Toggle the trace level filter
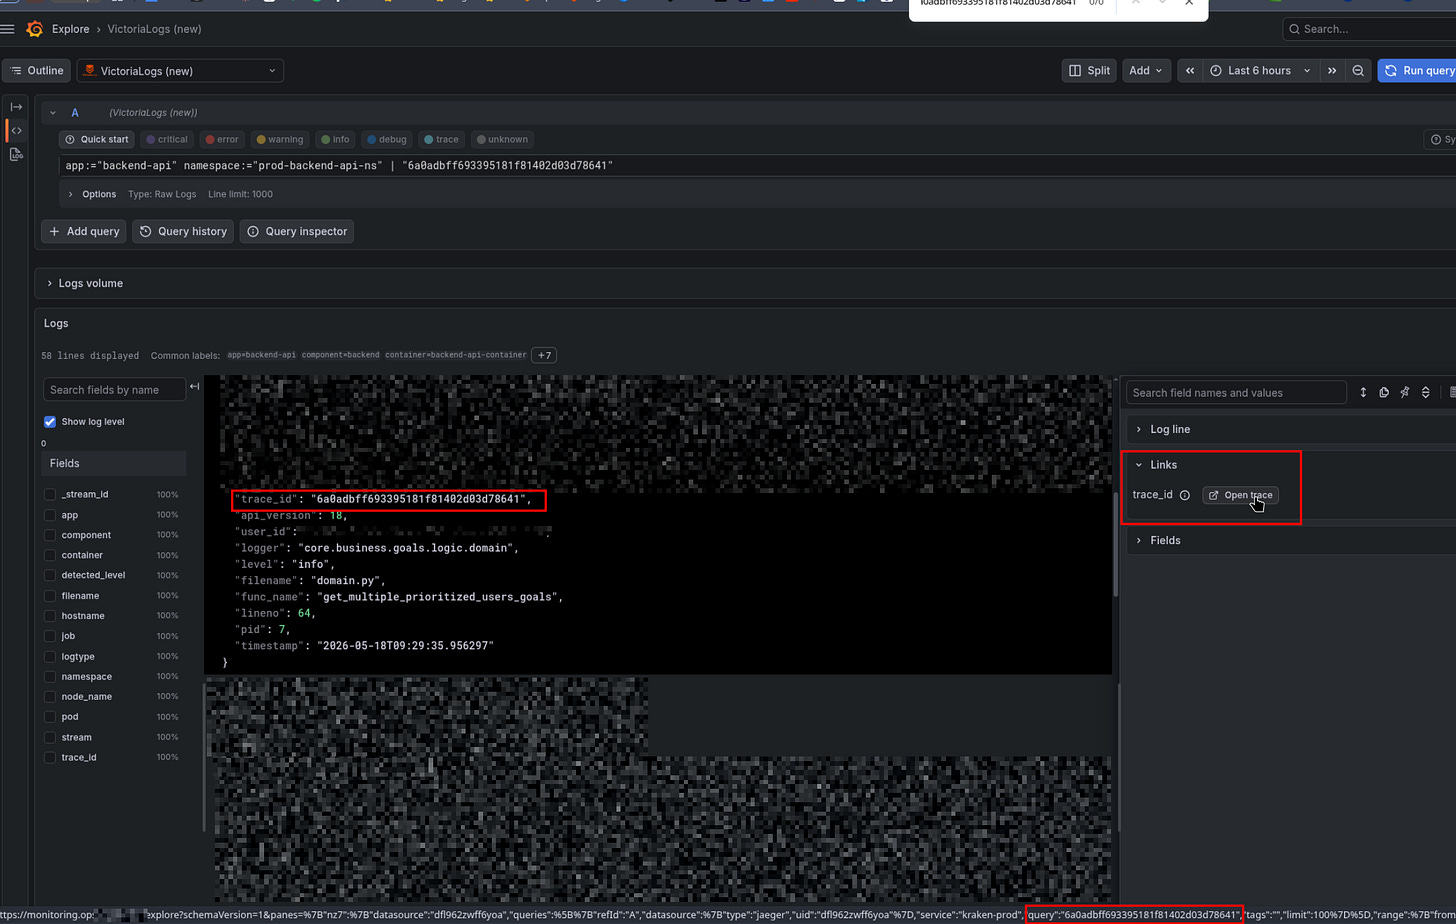Screen dimensions: 1456x924 (x=441, y=139)
